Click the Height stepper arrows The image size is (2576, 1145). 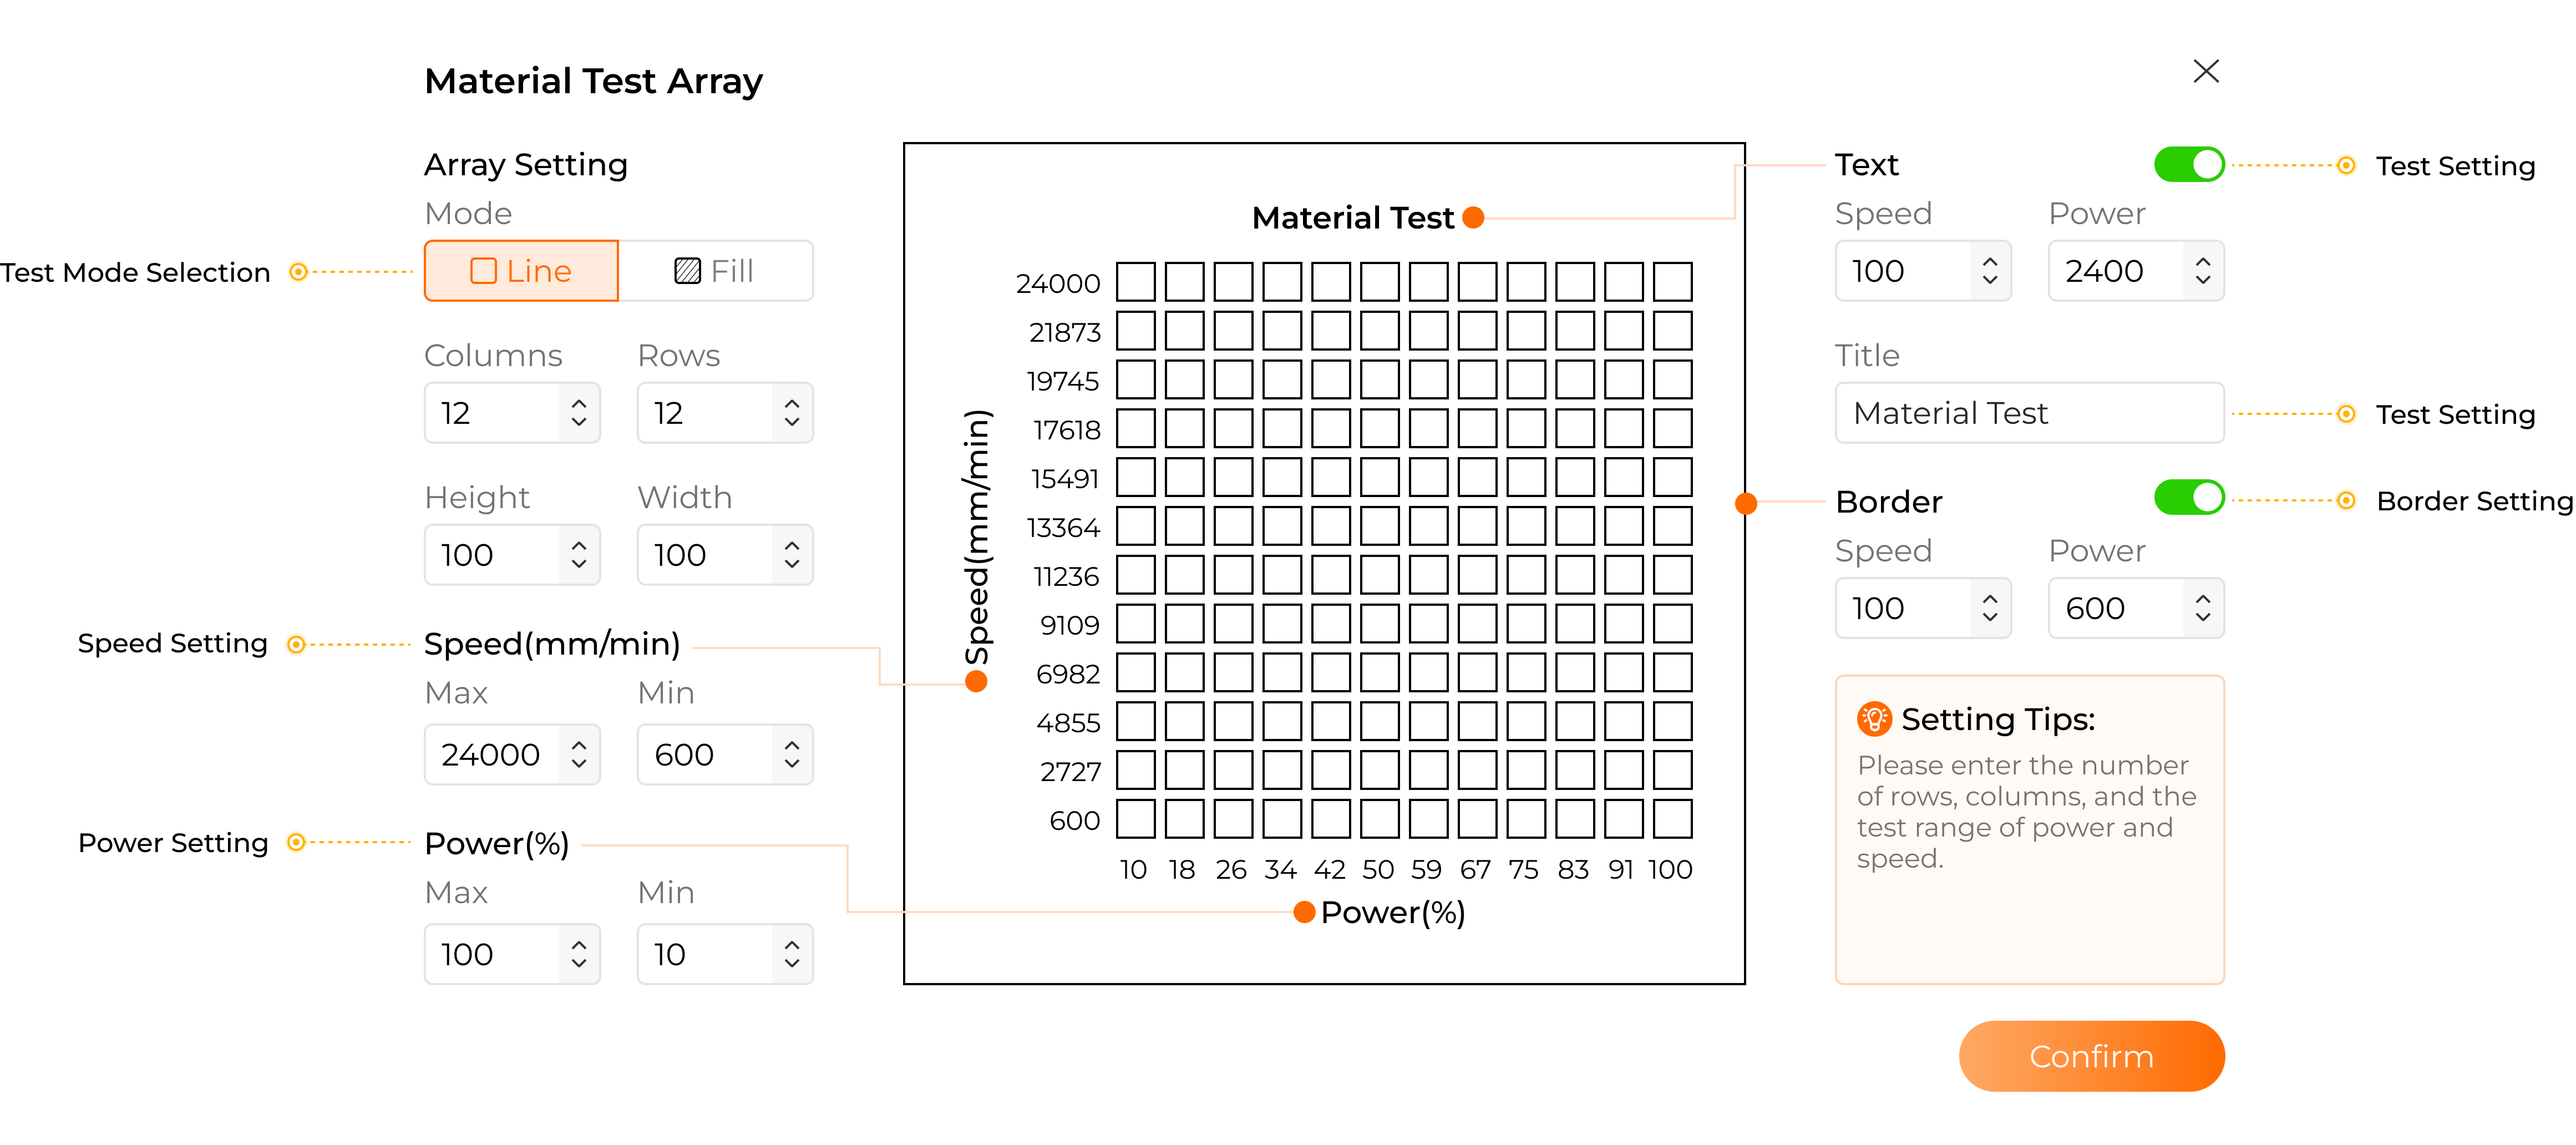click(x=579, y=555)
